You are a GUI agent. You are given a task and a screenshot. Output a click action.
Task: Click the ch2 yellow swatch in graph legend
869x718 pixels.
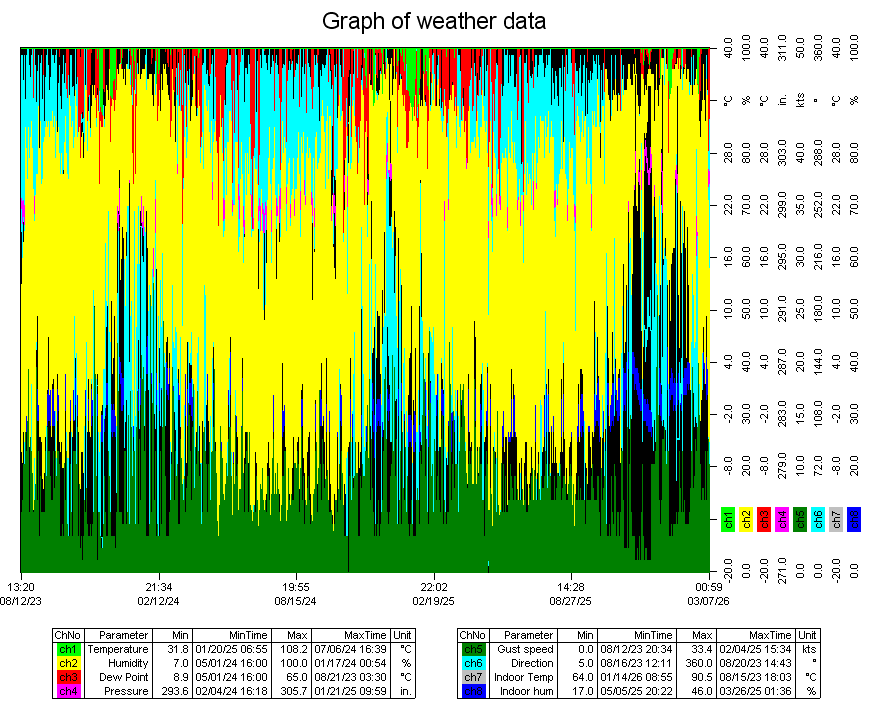click(x=746, y=518)
